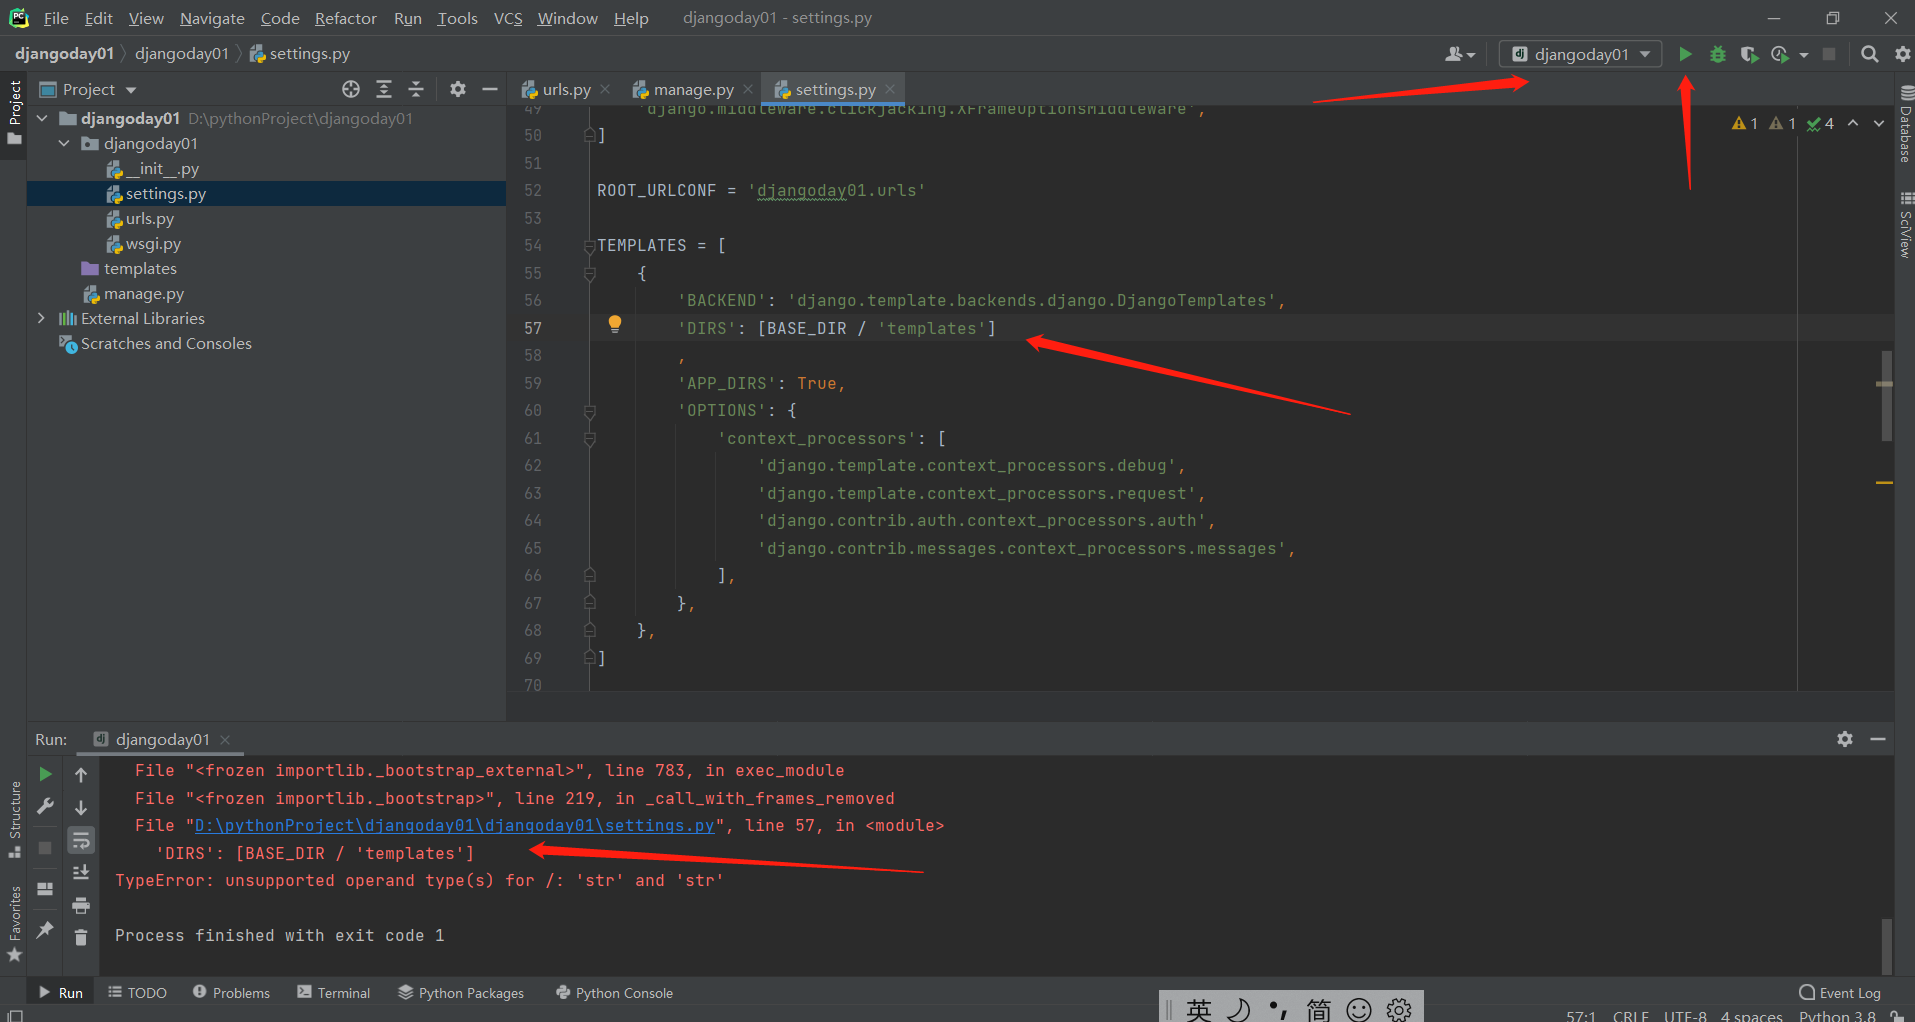This screenshot has height=1022, width=1915.
Task: Open the user account icon dropdown
Action: 1459,54
